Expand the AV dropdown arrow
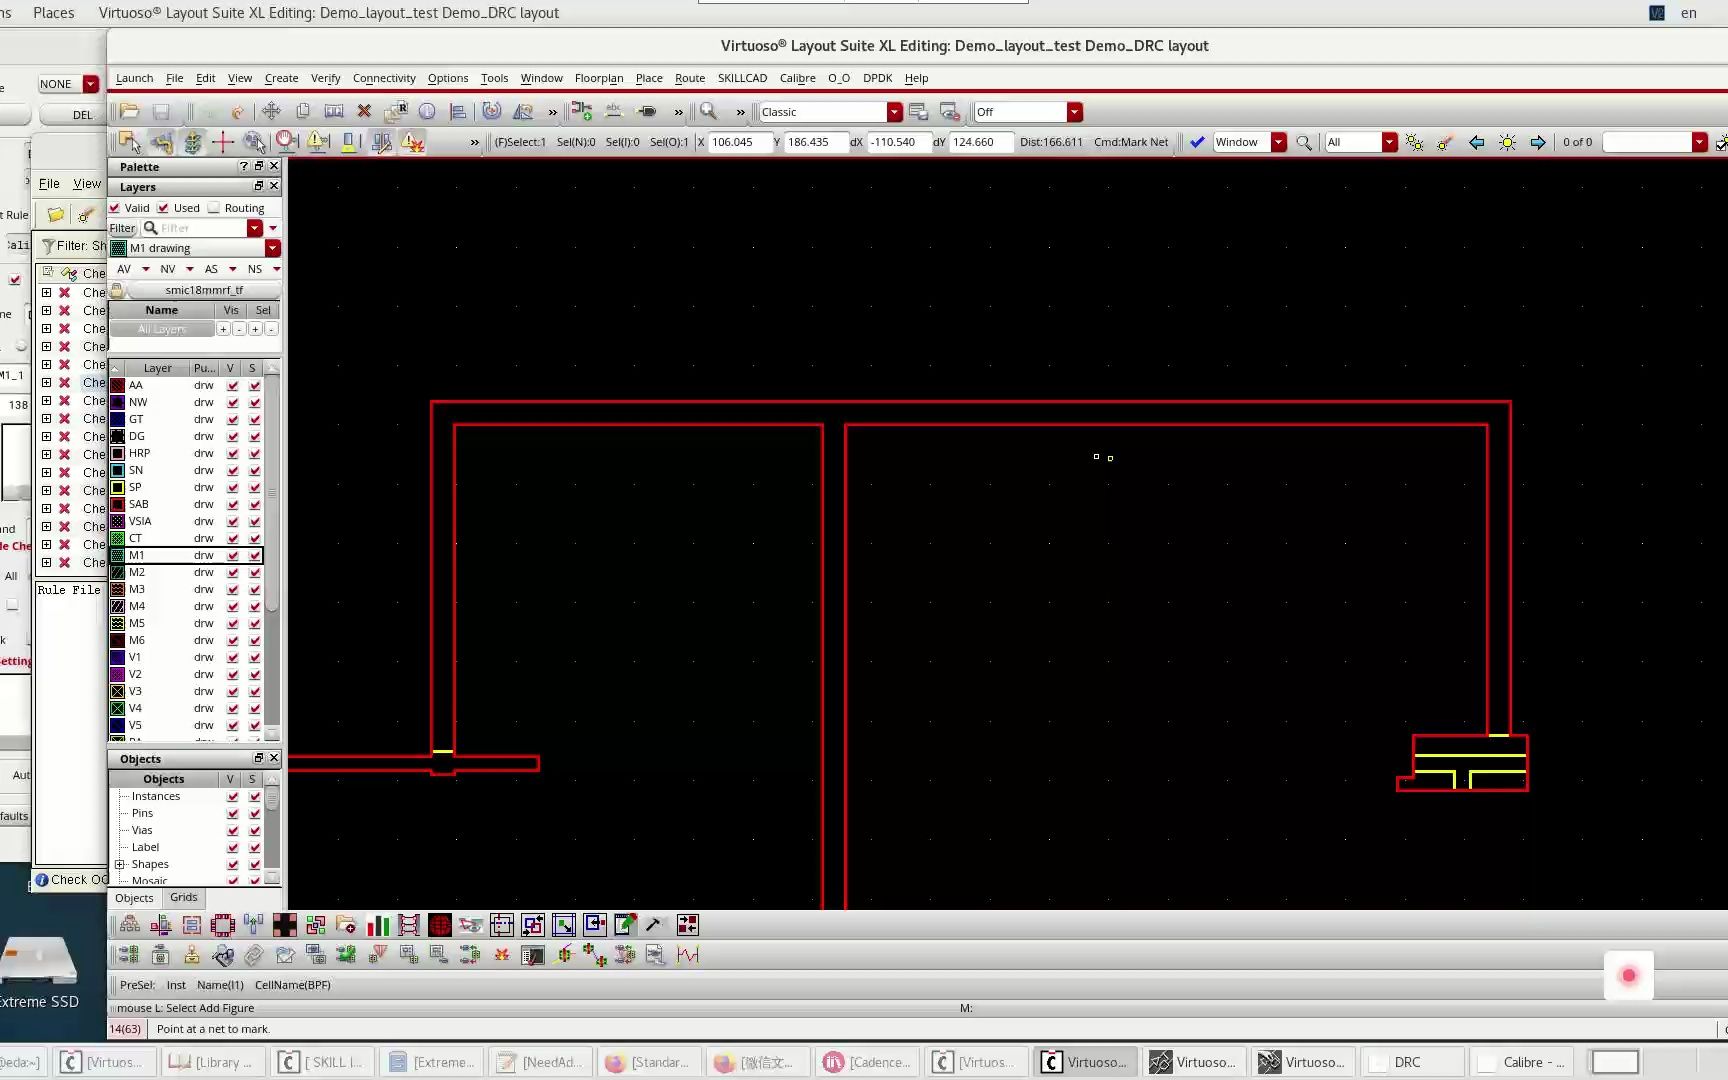Screen dimensions: 1728x1080 (146, 269)
